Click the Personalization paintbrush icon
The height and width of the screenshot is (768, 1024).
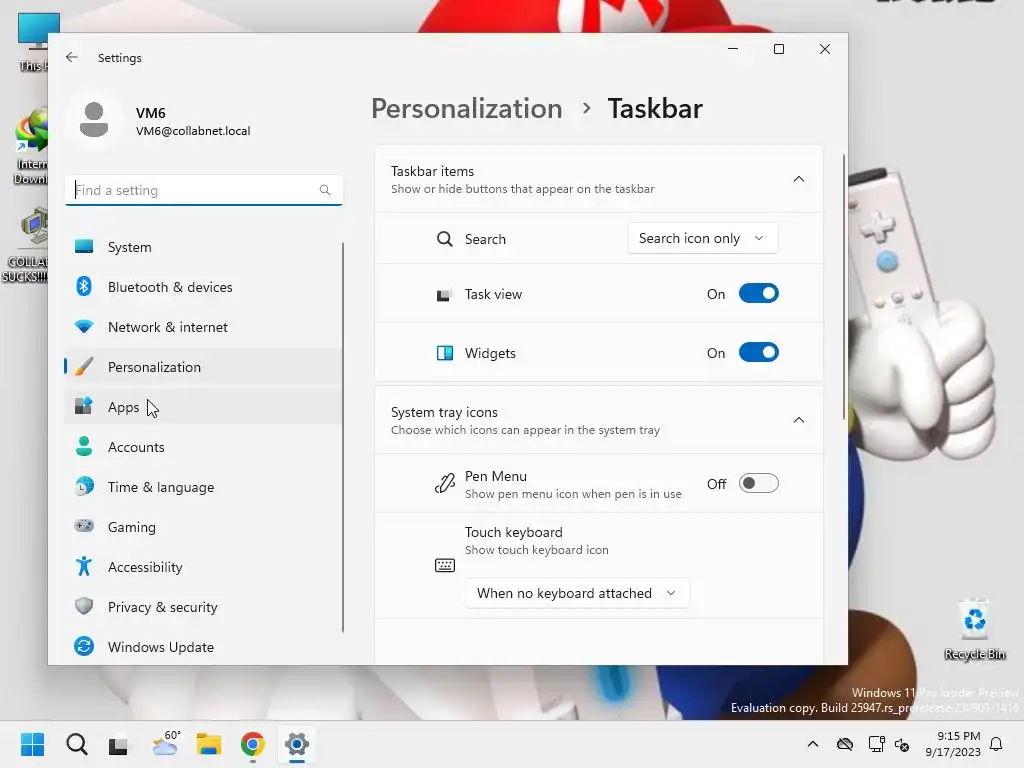pyautogui.click(x=84, y=366)
